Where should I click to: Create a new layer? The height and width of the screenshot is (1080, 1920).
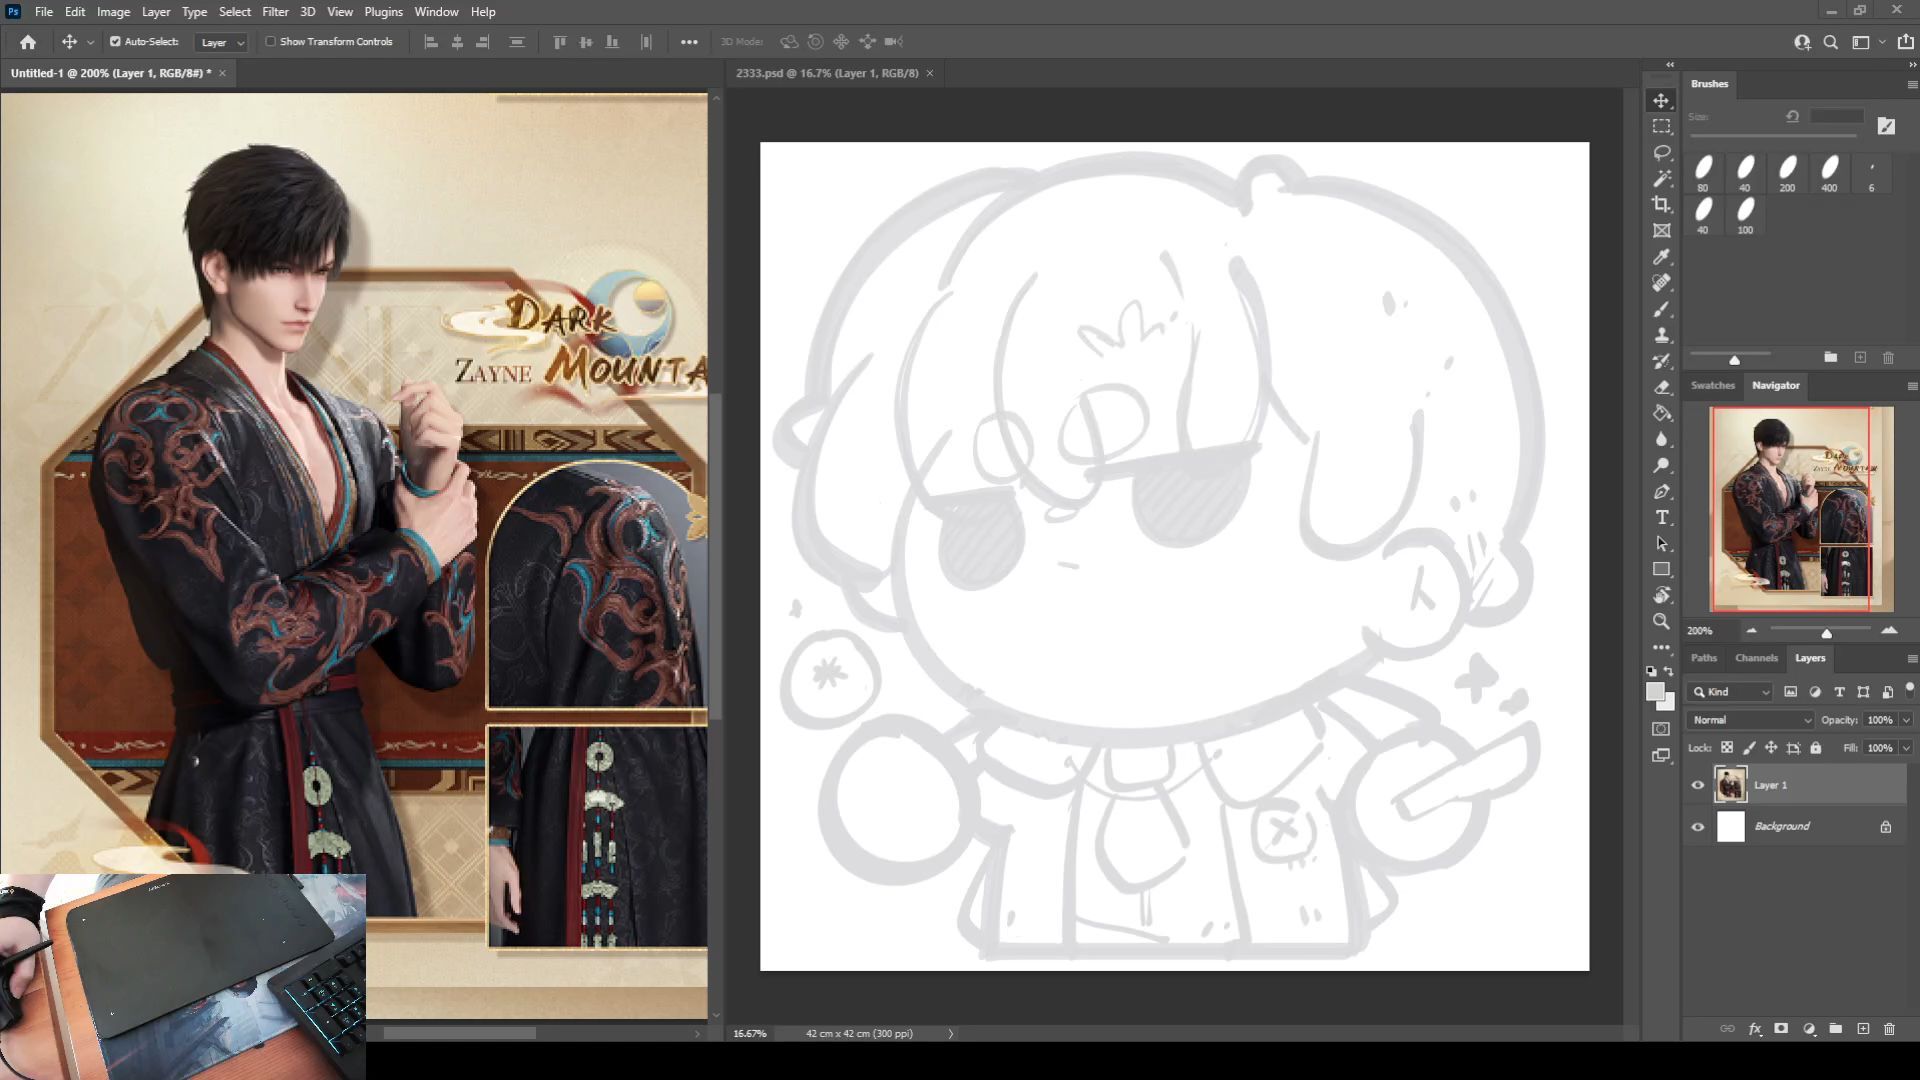point(1862,1029)
